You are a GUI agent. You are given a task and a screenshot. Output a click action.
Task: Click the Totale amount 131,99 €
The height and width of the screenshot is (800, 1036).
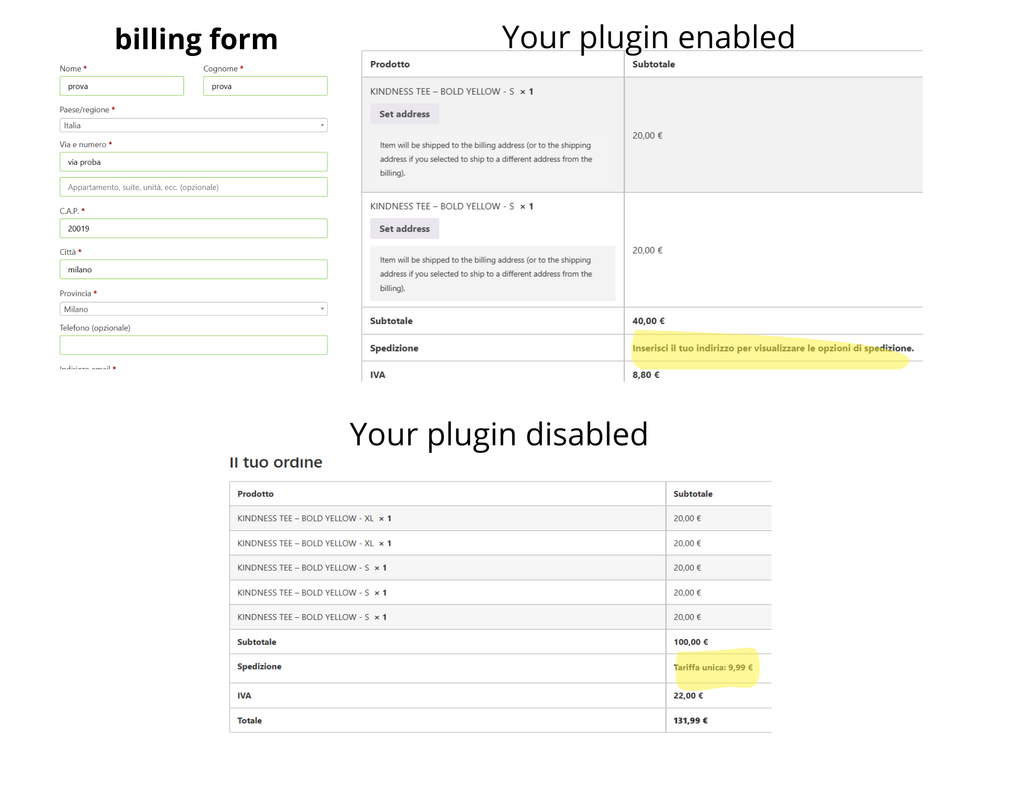pyautogui.click(x=690, y=720)
